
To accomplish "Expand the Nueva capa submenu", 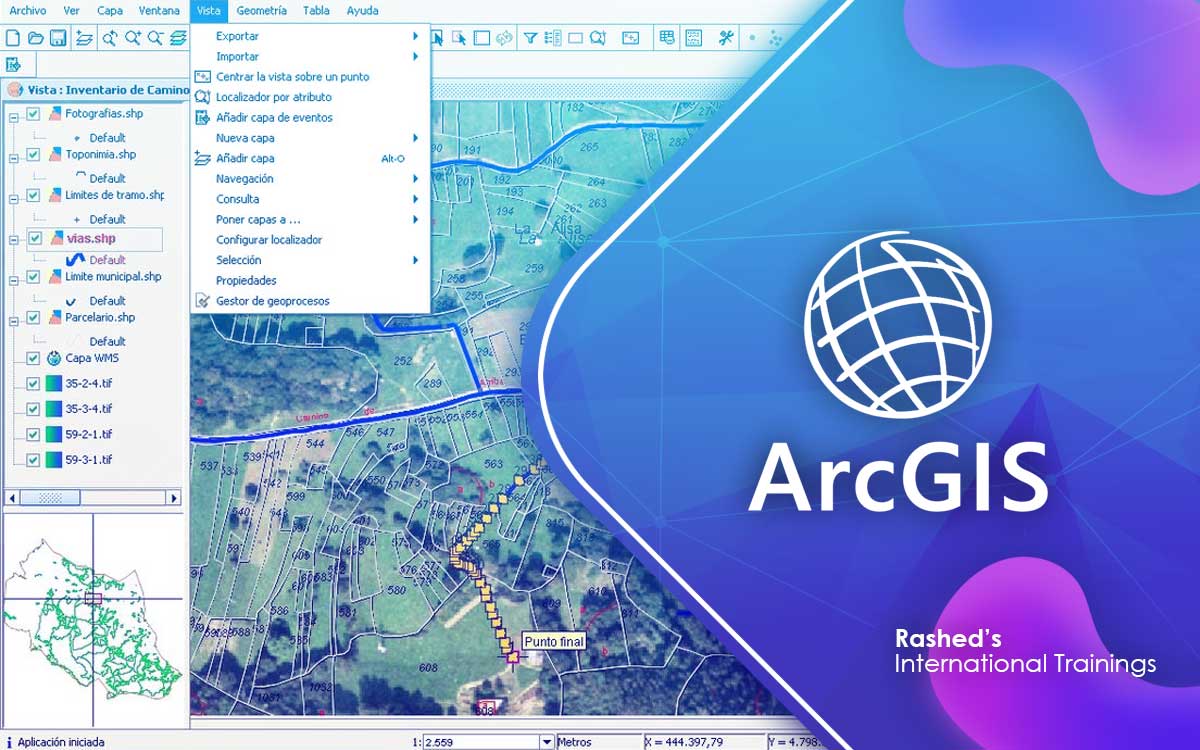I will pos(310,138).
